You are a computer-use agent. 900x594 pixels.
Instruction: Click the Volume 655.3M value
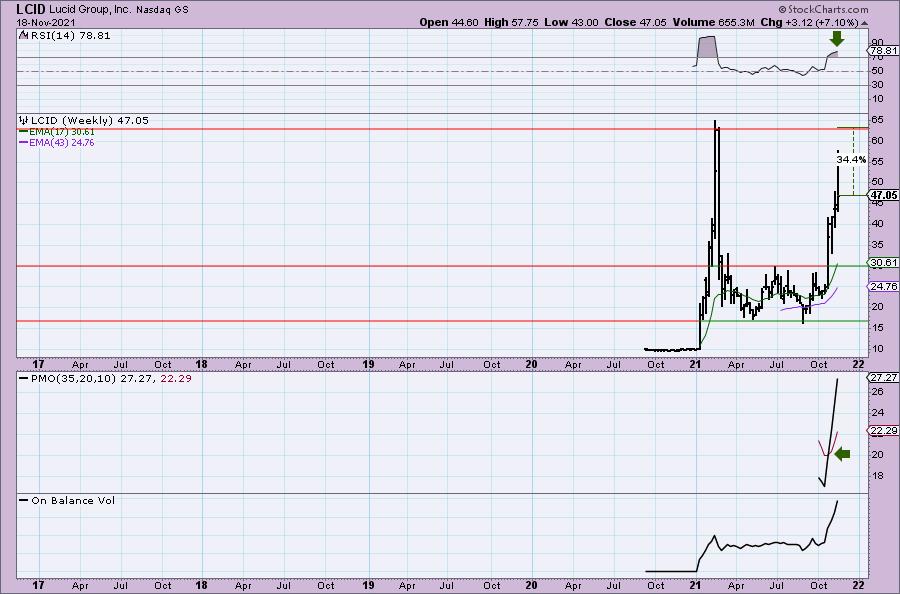[x=713, y=22]
